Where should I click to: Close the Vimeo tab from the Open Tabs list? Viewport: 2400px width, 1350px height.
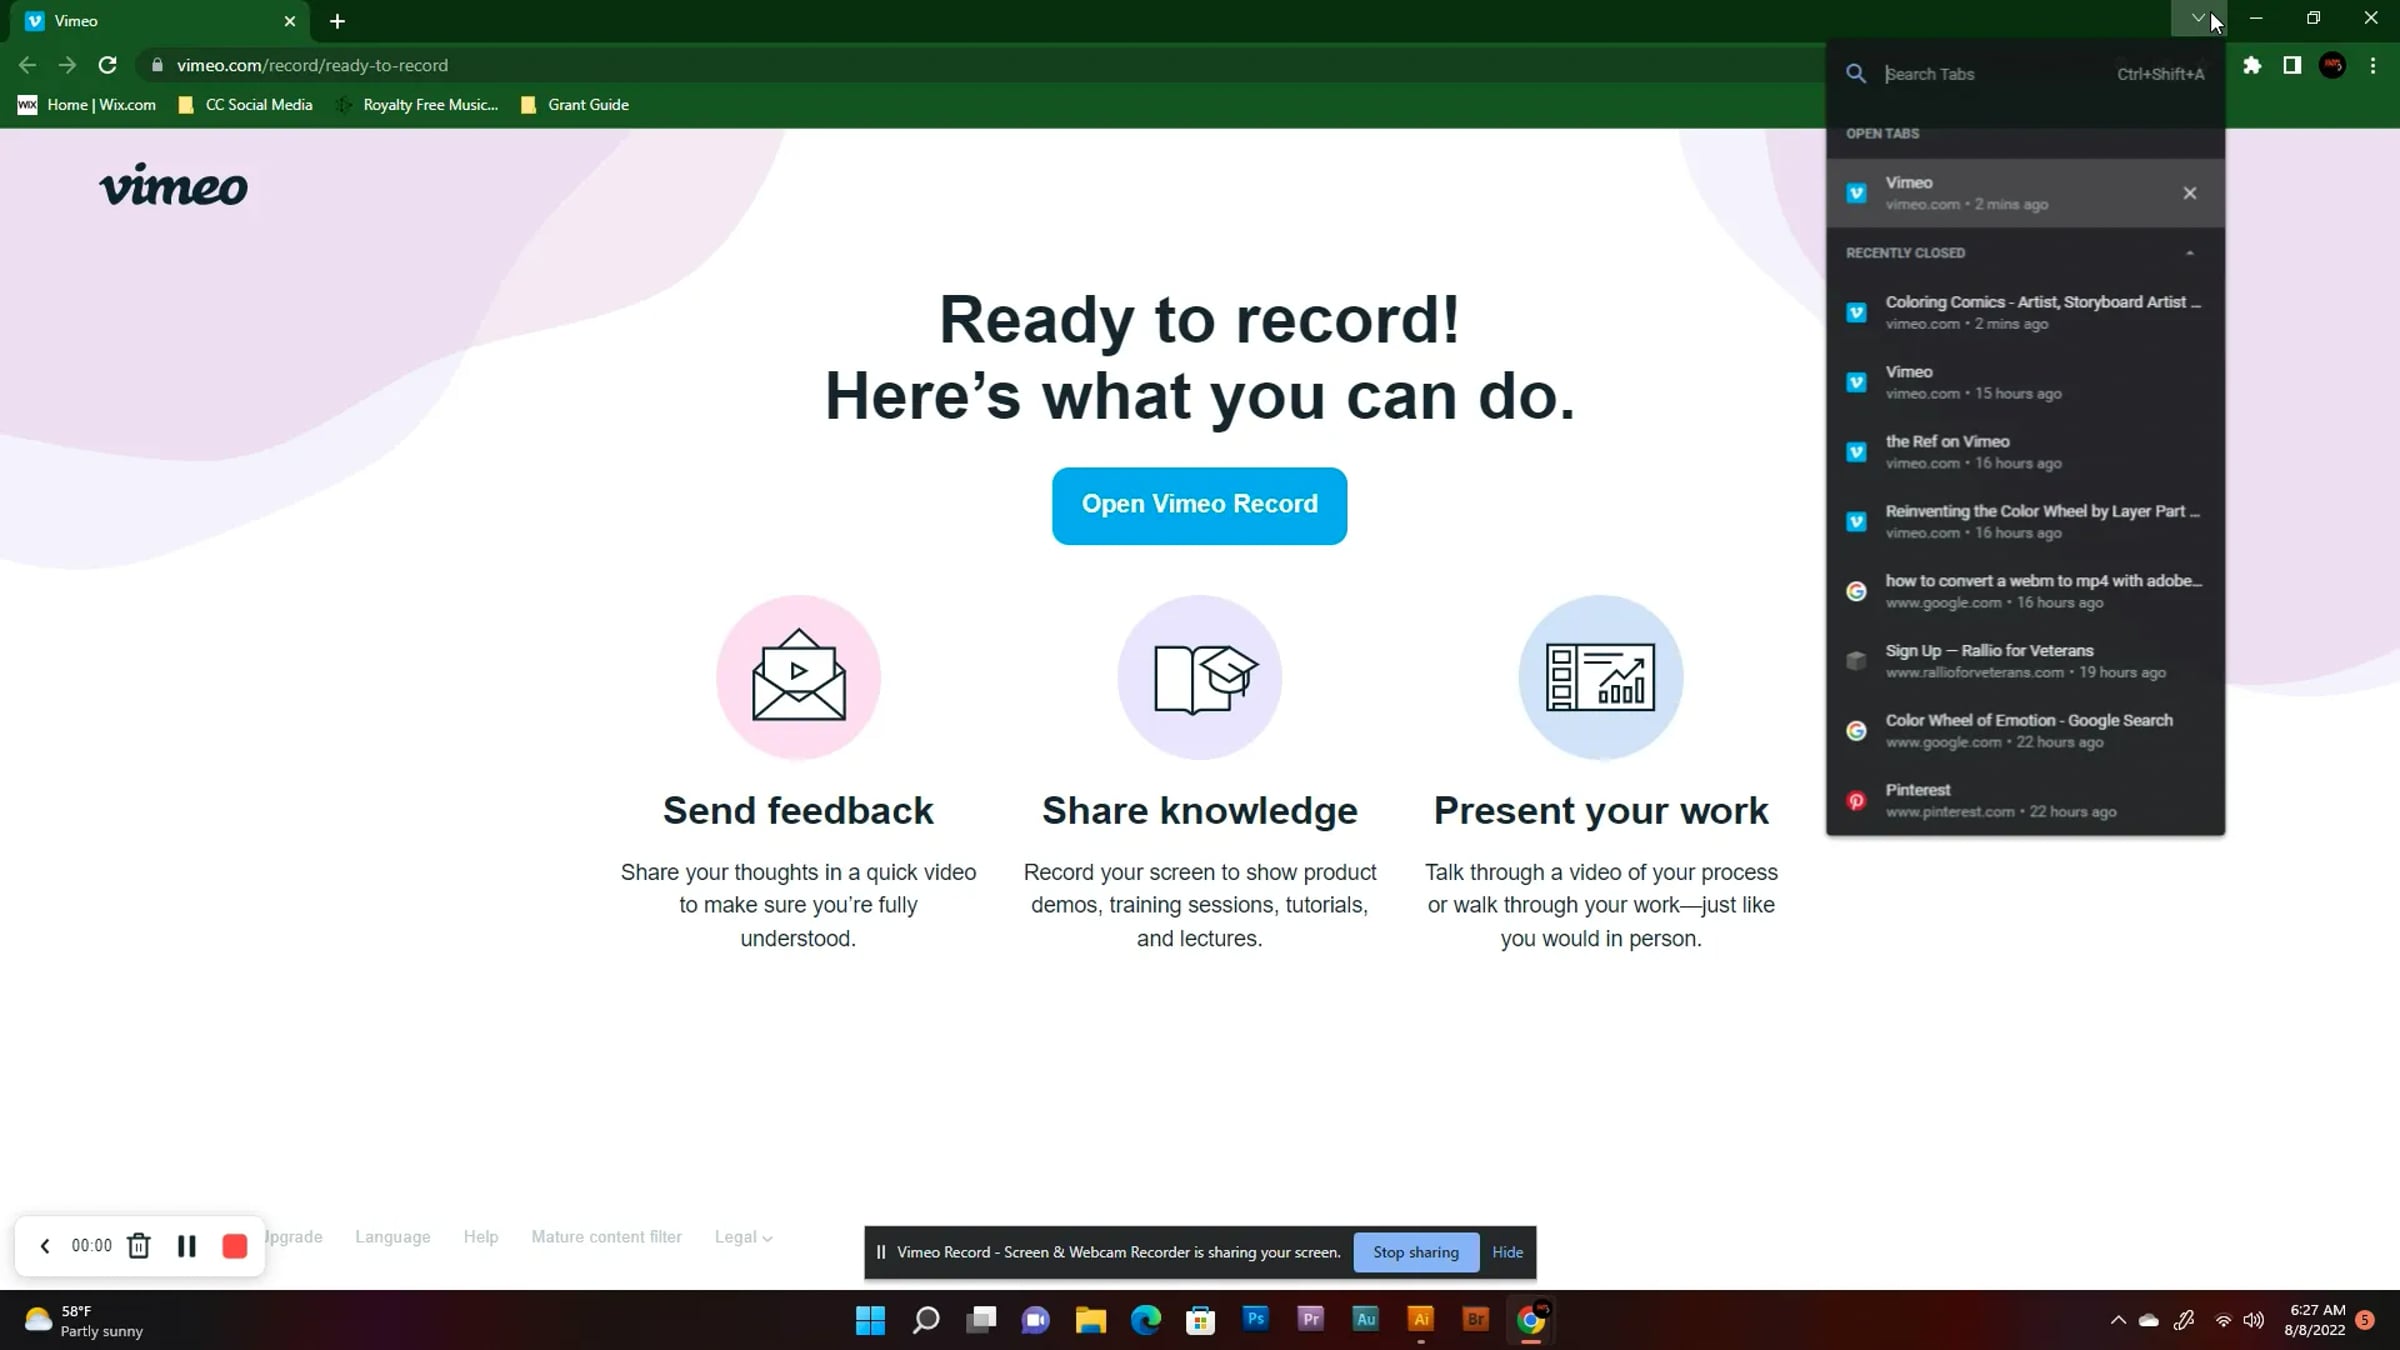pos(2189,193)
